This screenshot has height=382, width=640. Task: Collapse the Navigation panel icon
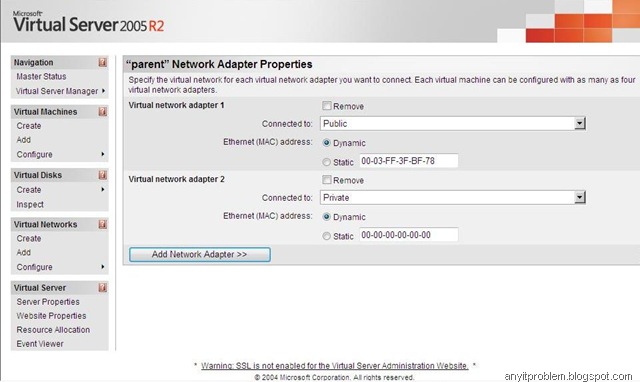click(x=102, y=62)
